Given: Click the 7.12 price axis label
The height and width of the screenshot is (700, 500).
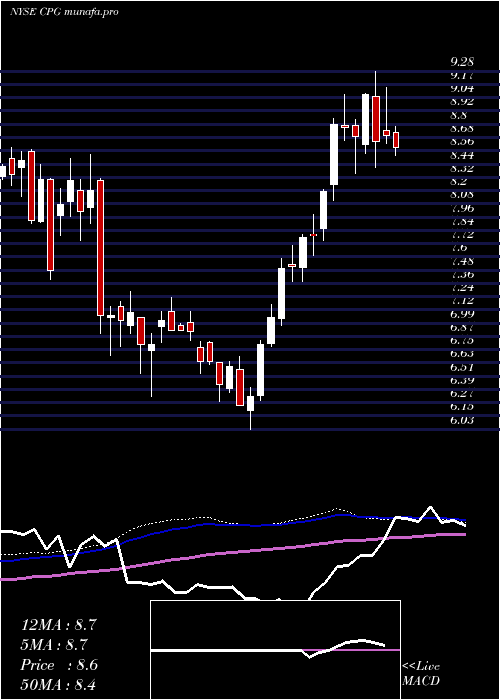Looking at the screenshot, I should click(462, 301).
